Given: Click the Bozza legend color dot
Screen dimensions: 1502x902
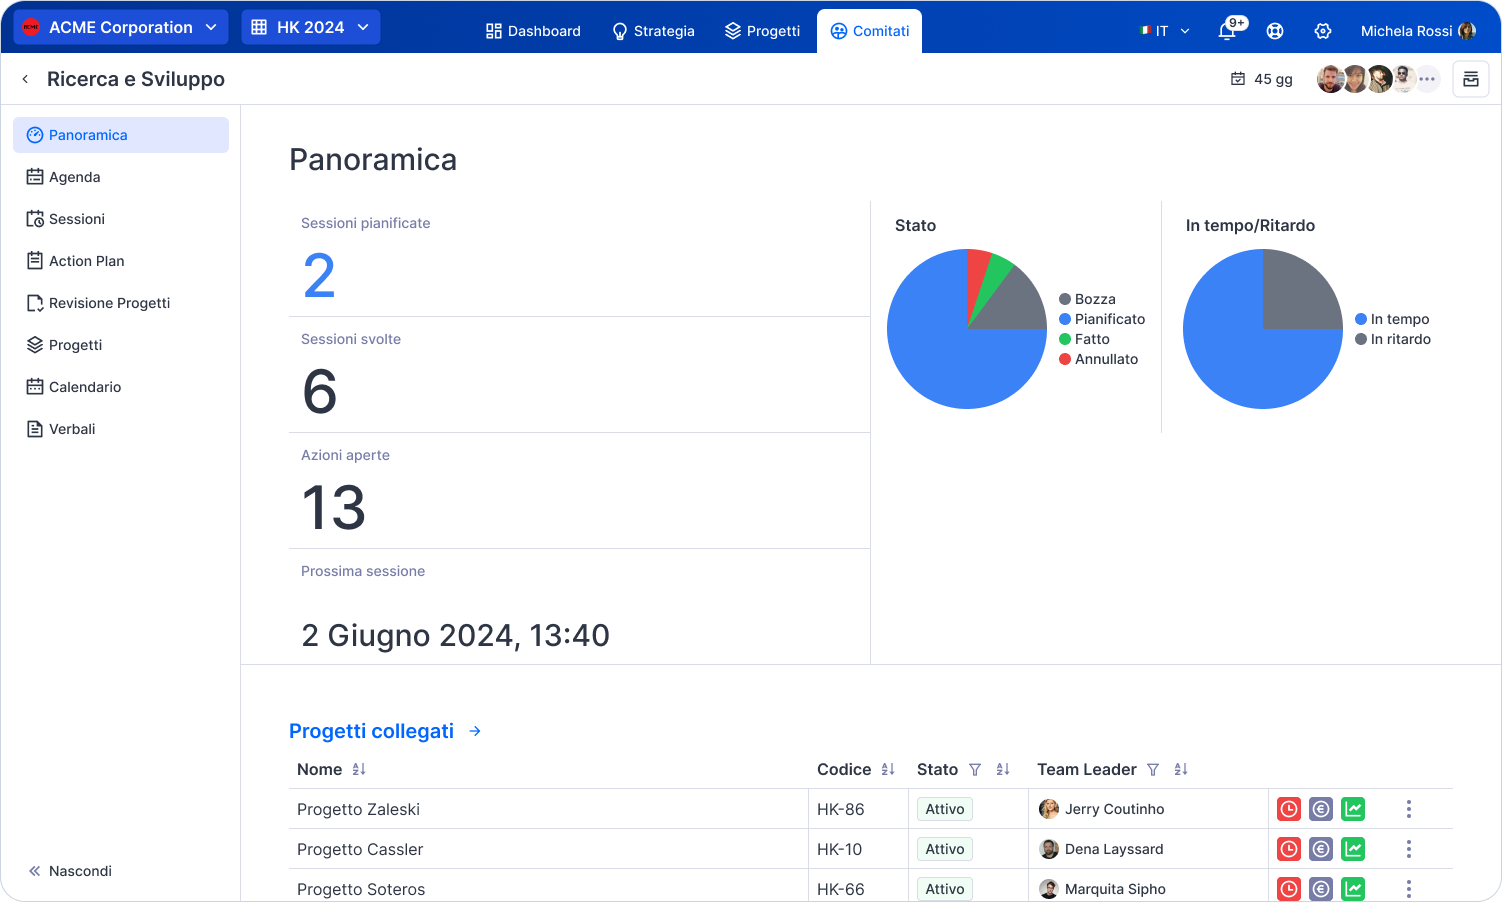Looking at the screenshot, I should [1065, 299].
